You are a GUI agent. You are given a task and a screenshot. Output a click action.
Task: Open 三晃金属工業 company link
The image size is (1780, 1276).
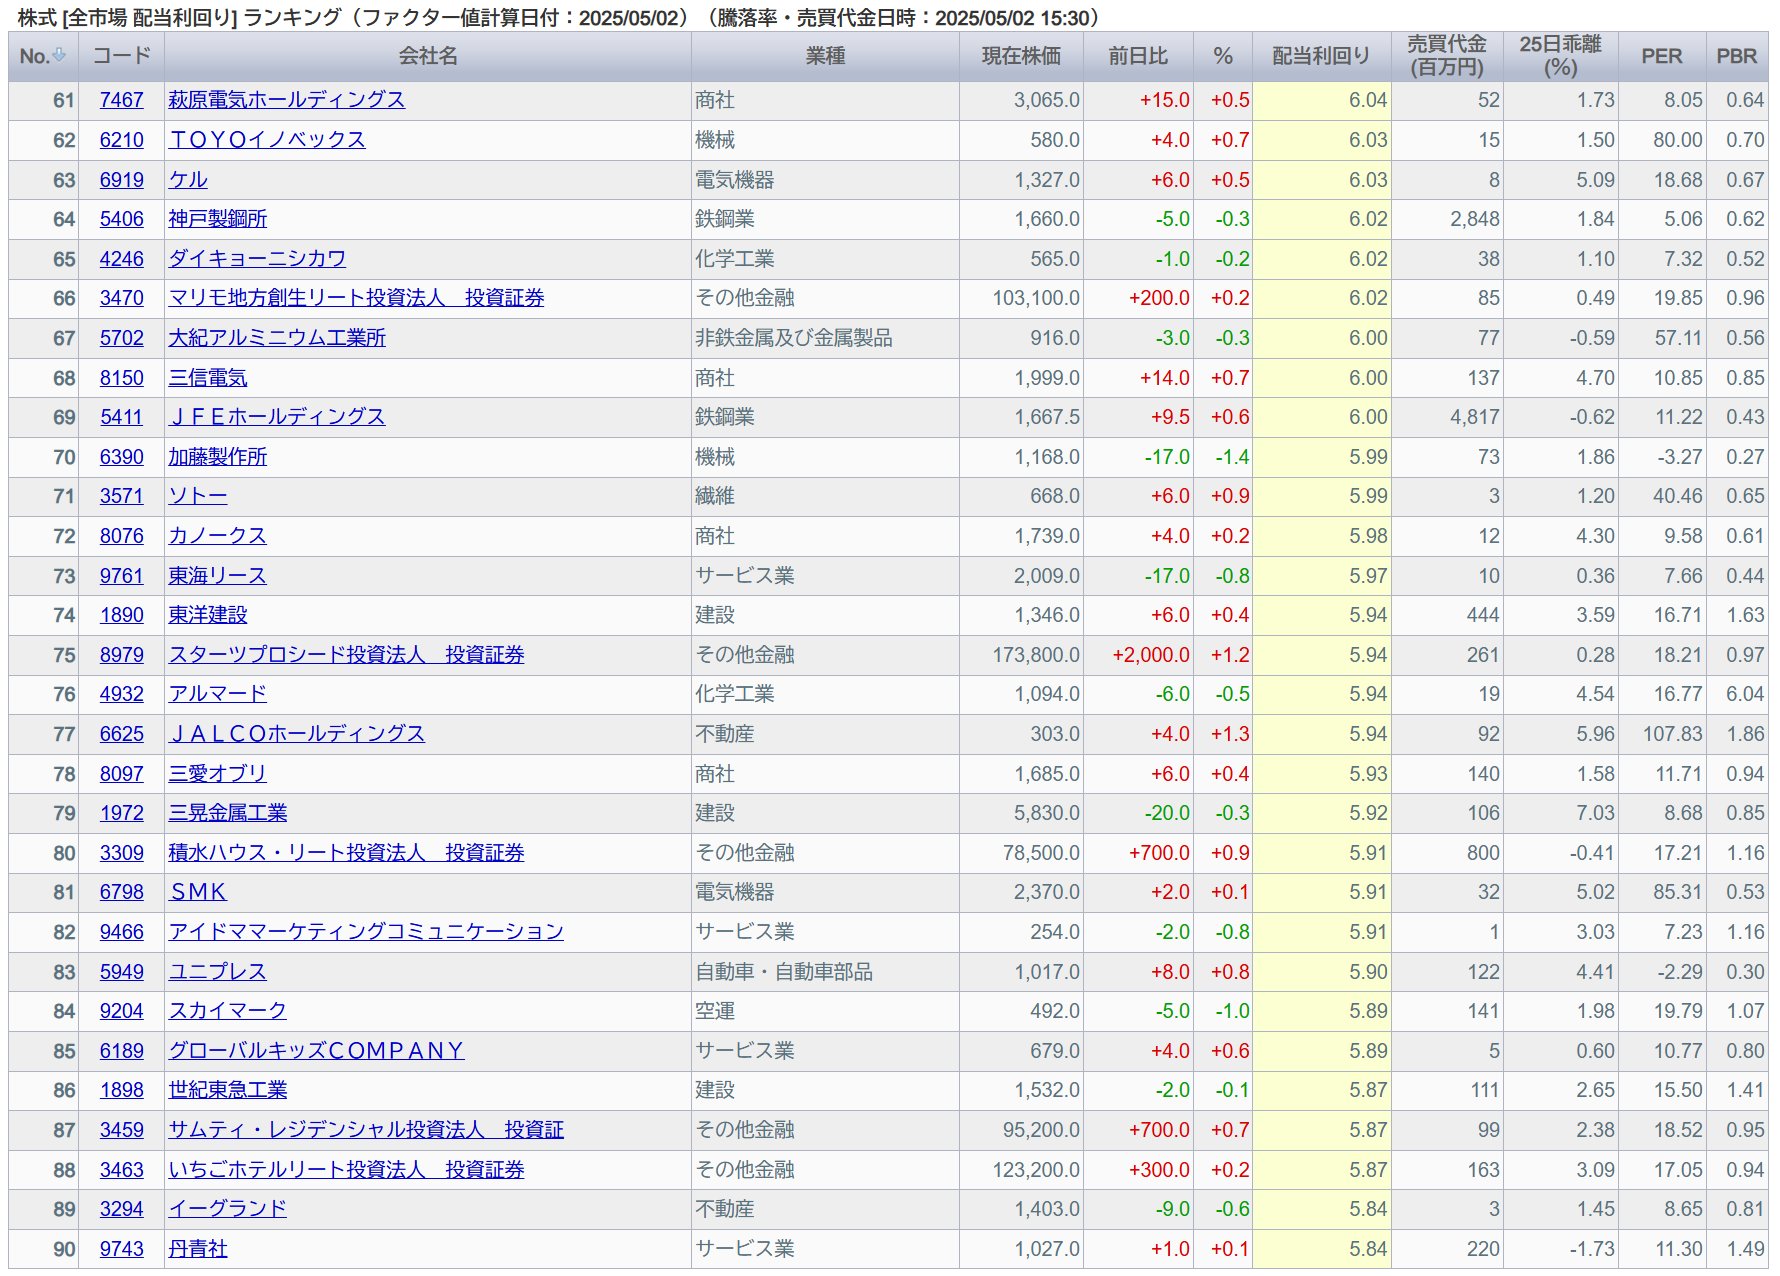(228, 813)
